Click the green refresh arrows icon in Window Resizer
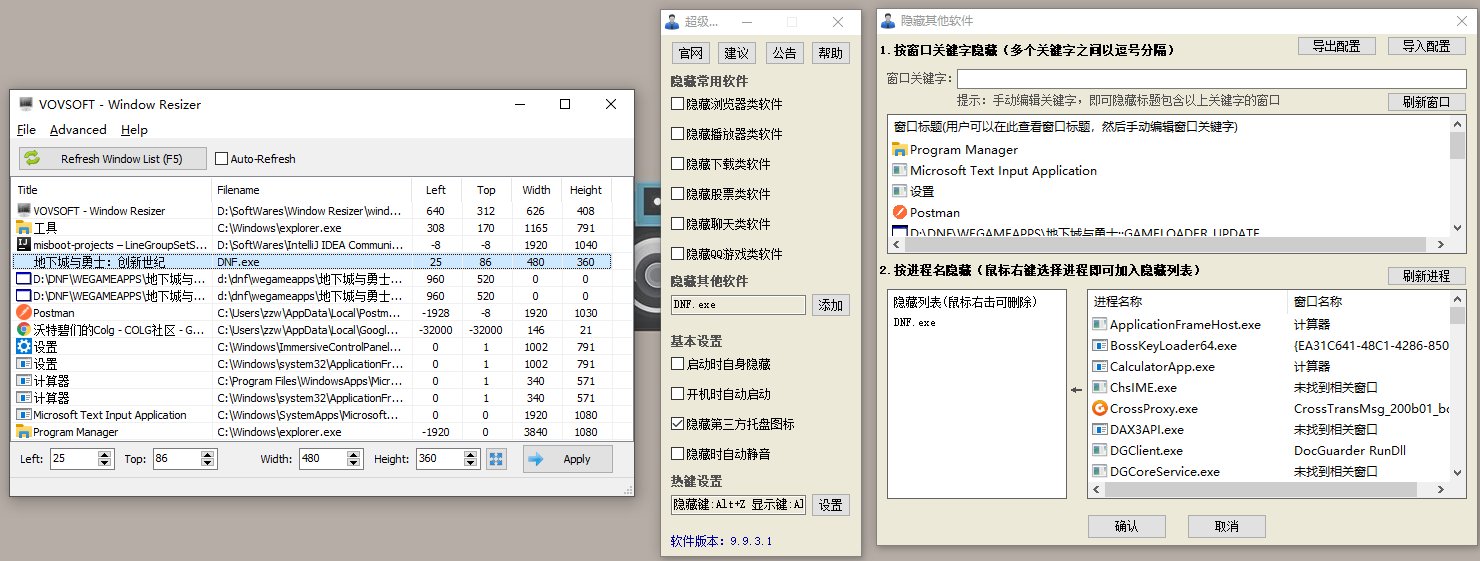Viewport: 1480px width, 561px height. coord(33,158)
